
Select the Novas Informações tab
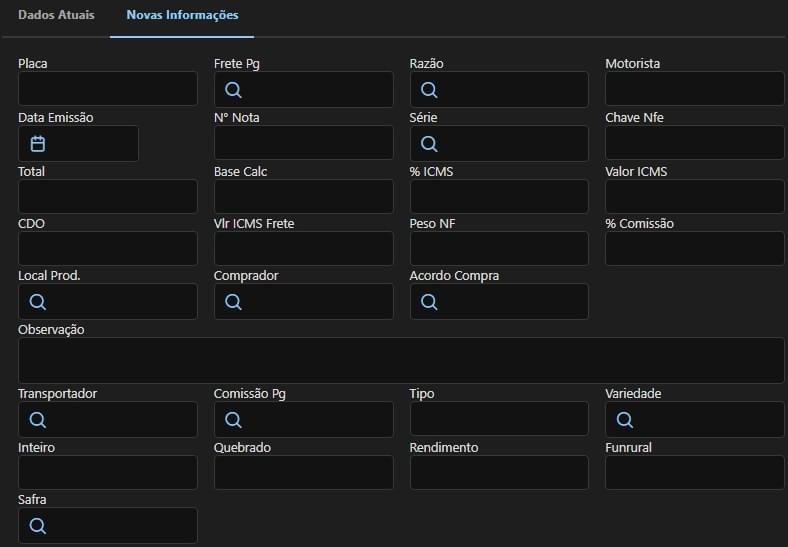(182, 16)
